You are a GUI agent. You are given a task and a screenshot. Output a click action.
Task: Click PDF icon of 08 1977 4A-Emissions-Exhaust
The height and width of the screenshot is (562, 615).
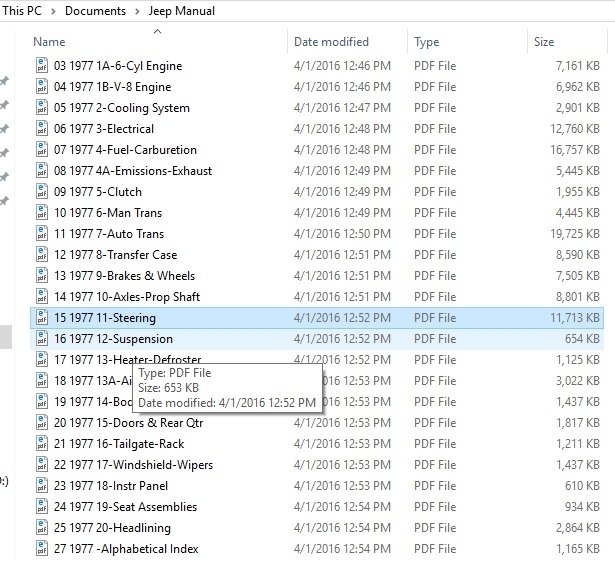click(x=42, y=170)
